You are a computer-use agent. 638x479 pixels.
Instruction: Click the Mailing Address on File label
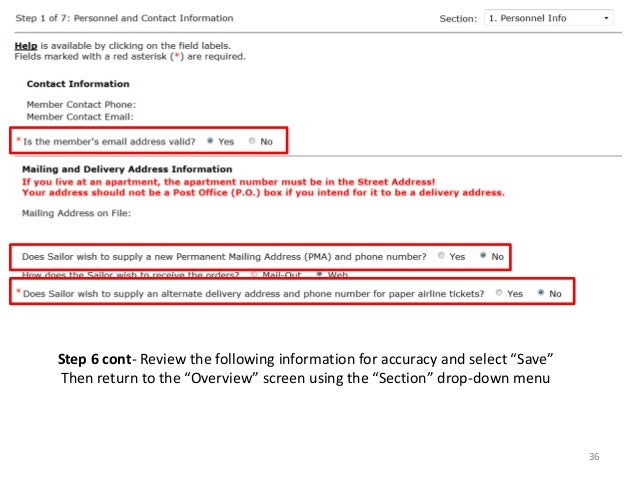(76, 213)
